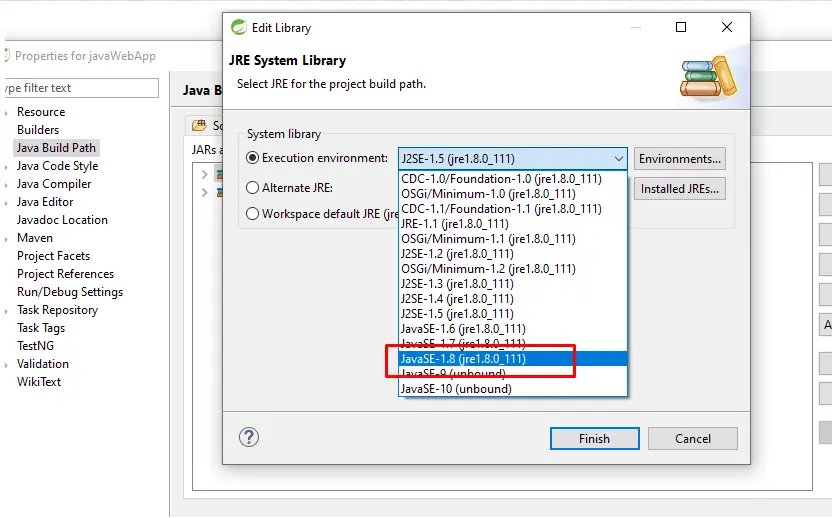Expand the Maven node arrow

tap(6, 239)
